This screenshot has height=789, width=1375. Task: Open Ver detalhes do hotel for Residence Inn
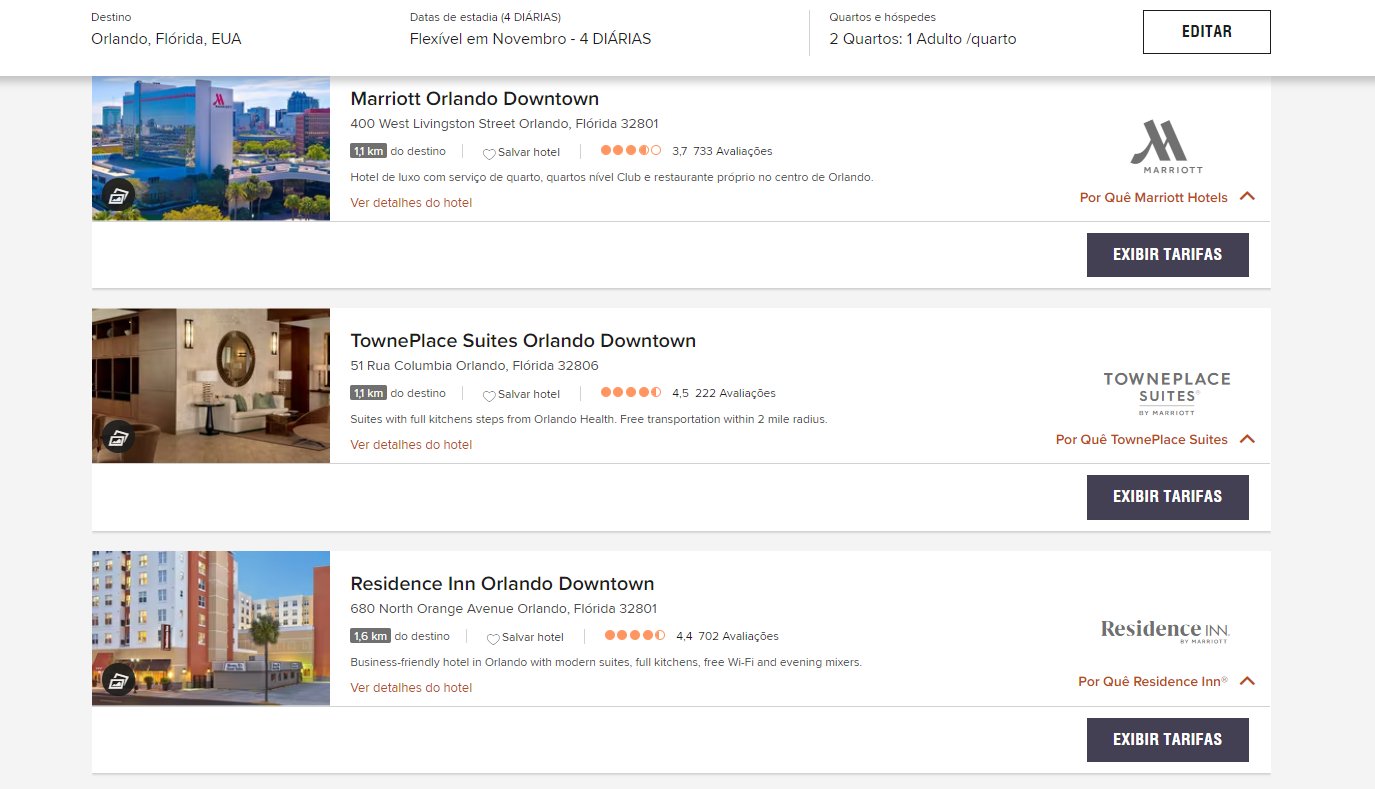(411, 688)
